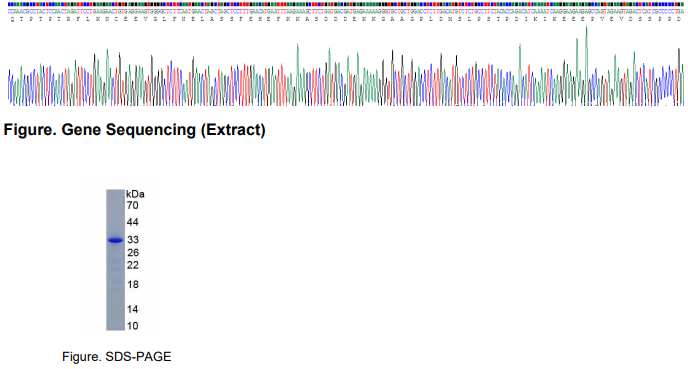Image resolution: width=688 pixels, height=369 pixels.
Task: Click the "kDa" unit label
Action: pyautogui.click(x=135, y=194)
